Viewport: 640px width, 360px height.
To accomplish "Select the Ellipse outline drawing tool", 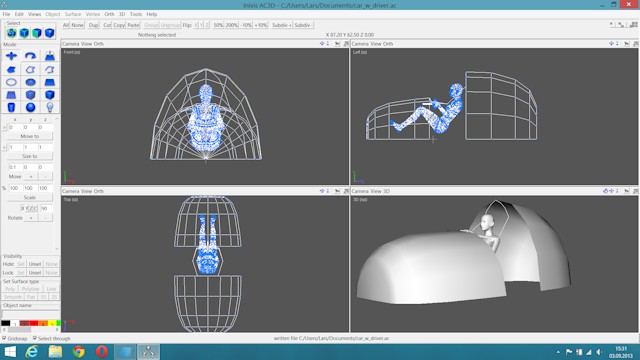I will pyautogui.click(x=11, y=82).
